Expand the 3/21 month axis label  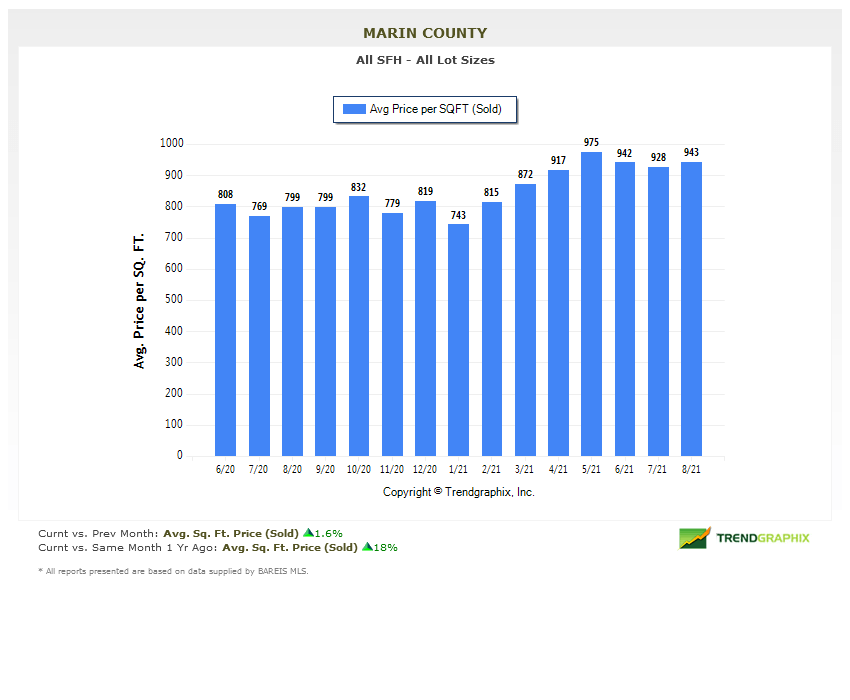pos(524,468)
